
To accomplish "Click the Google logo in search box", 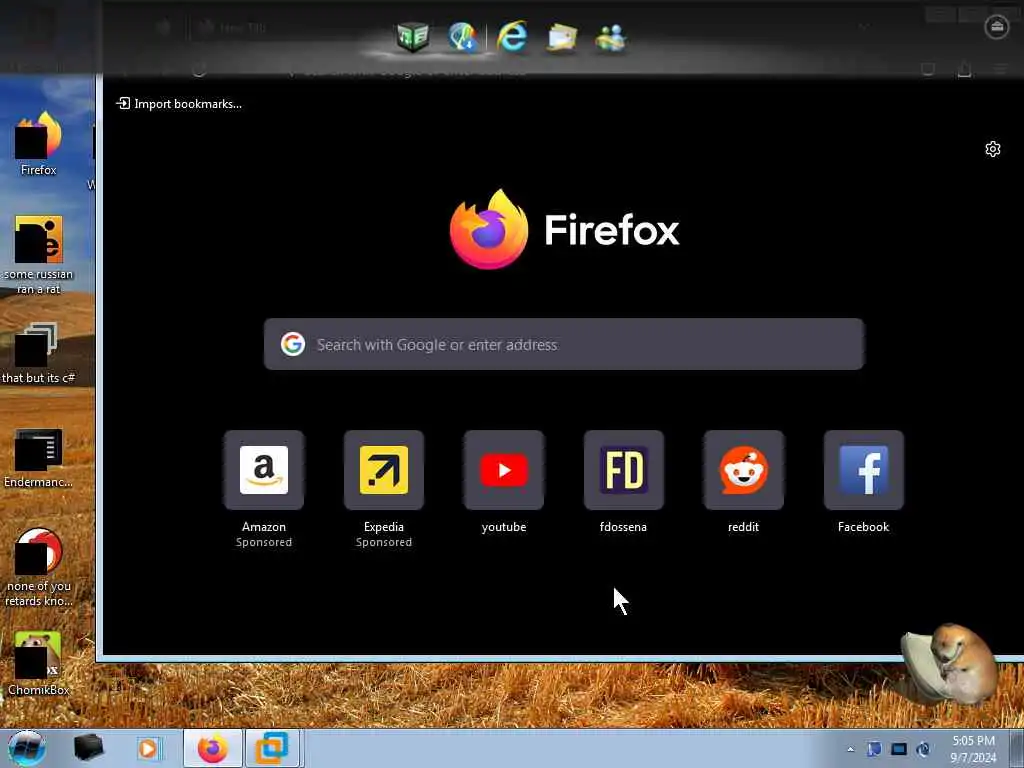I will [293, 344].
